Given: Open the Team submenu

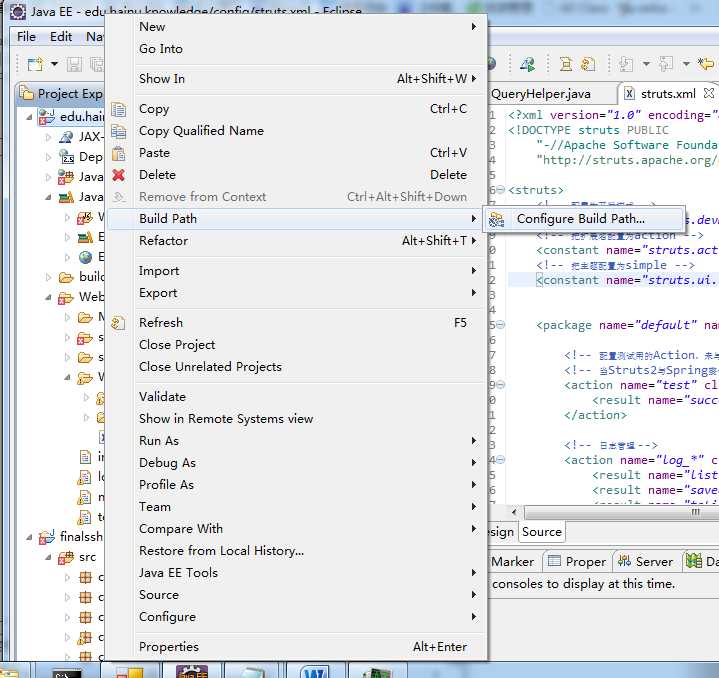Looking at the screenshot, I should pyautogui.click(x=296, y=507).
